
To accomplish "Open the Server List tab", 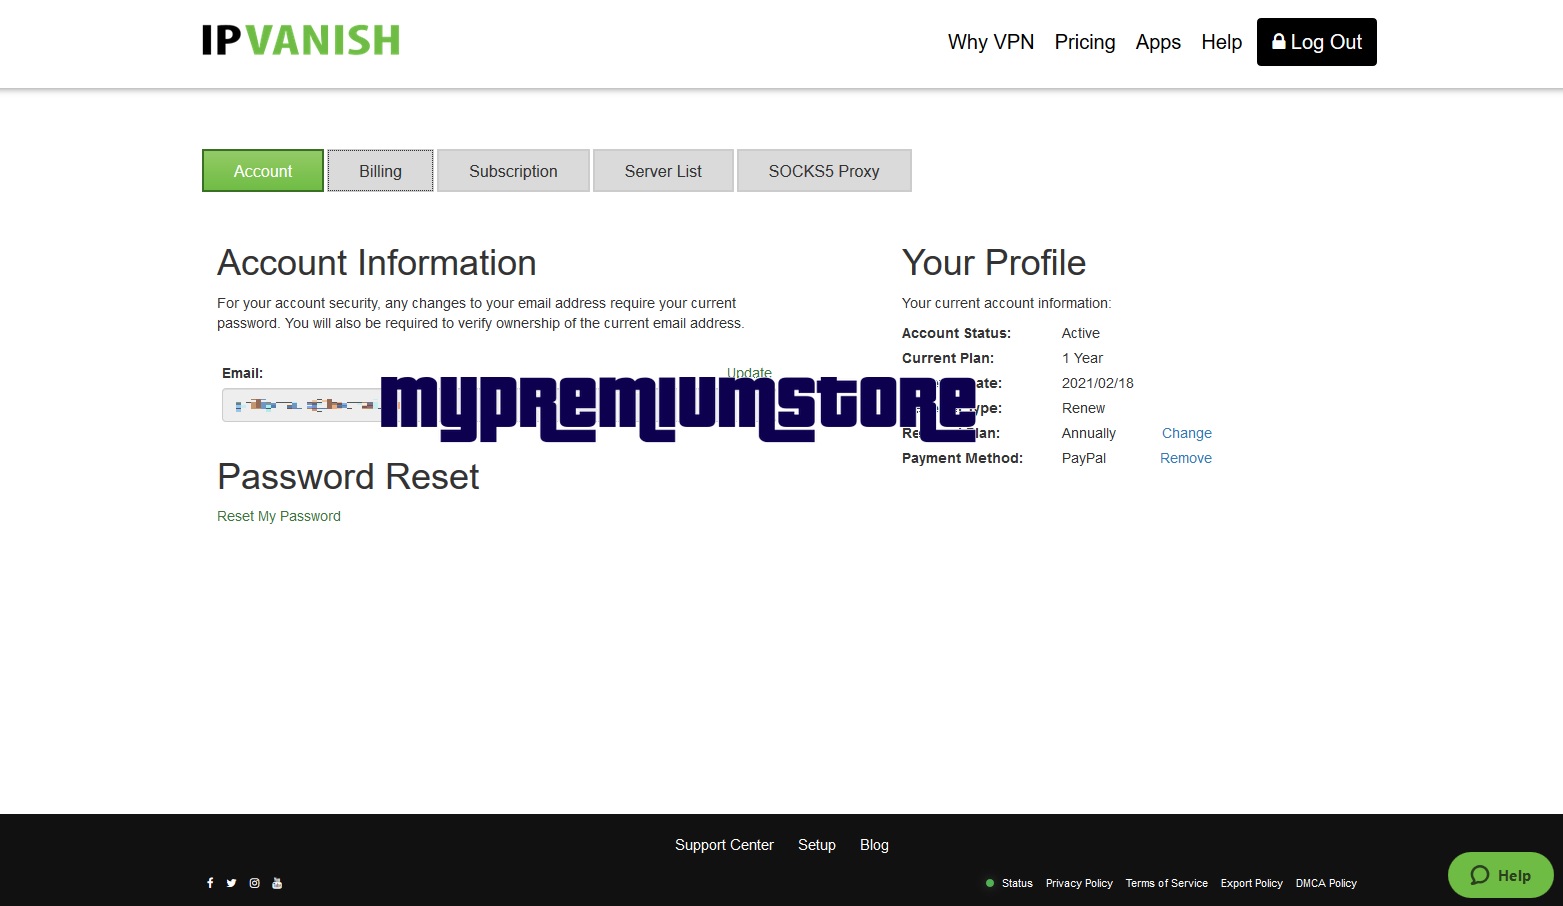I will (663, 171).
